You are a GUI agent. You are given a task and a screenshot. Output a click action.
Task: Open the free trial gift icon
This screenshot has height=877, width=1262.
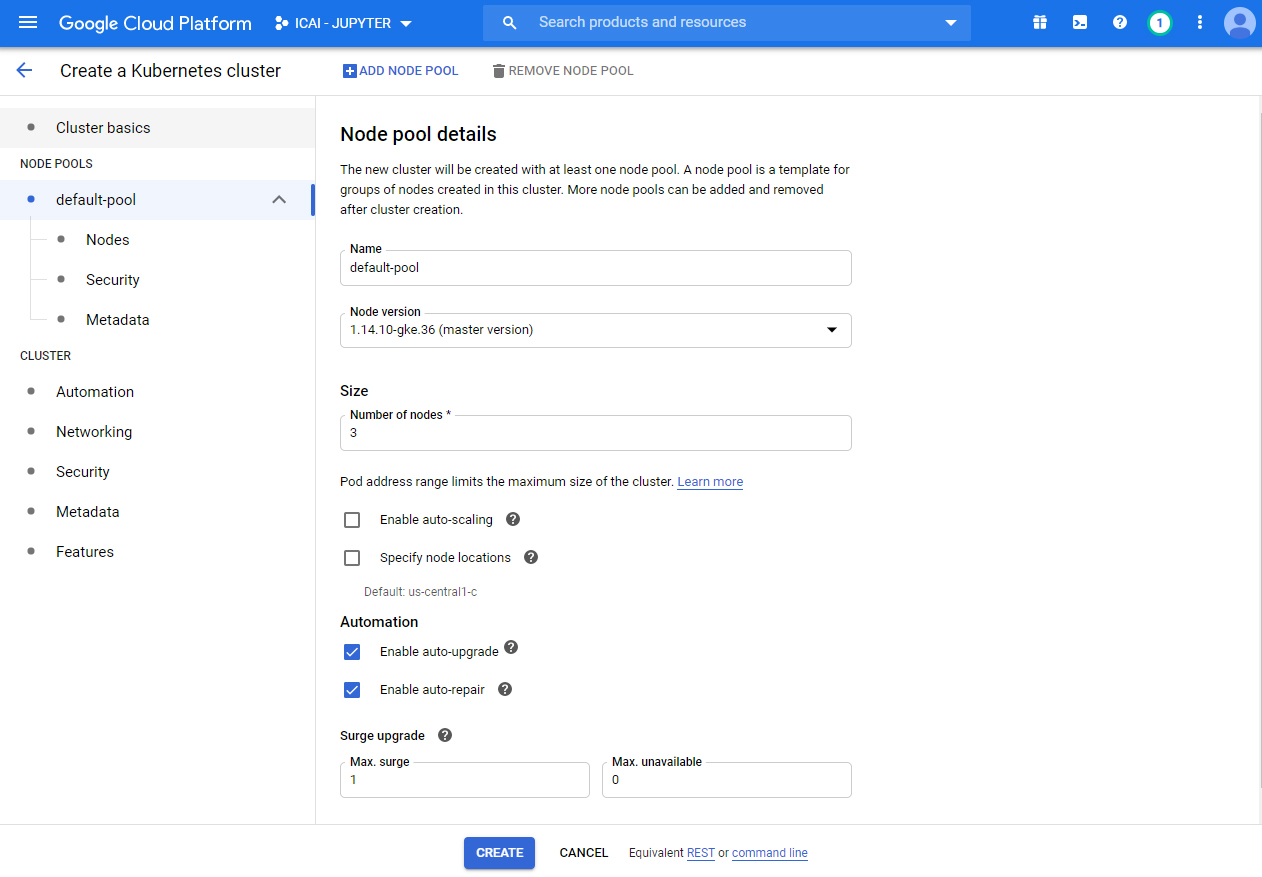tap(1040, 22)
